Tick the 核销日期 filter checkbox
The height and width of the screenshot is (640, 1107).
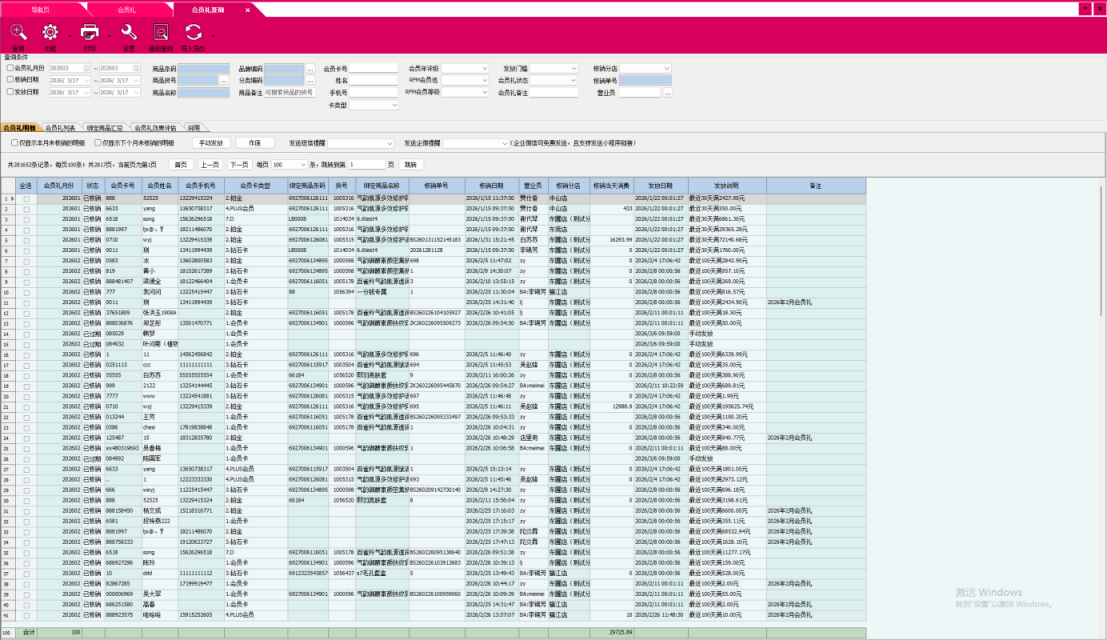click(10, 79)
